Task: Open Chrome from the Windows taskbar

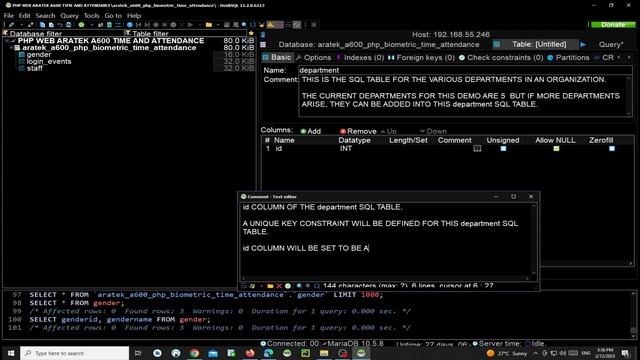Action: click(195, 353)
